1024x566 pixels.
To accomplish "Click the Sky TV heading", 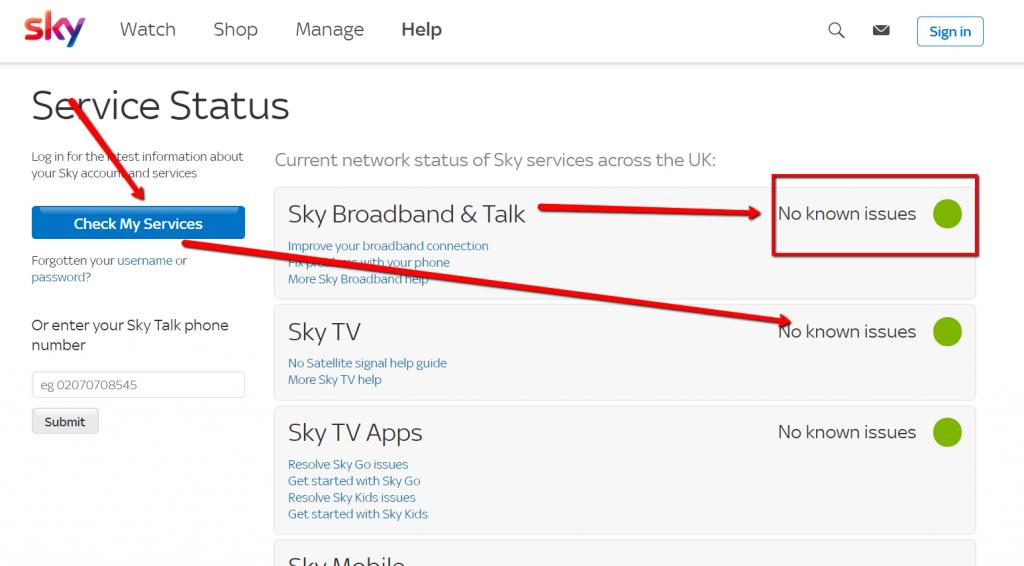I will point(325,332).
